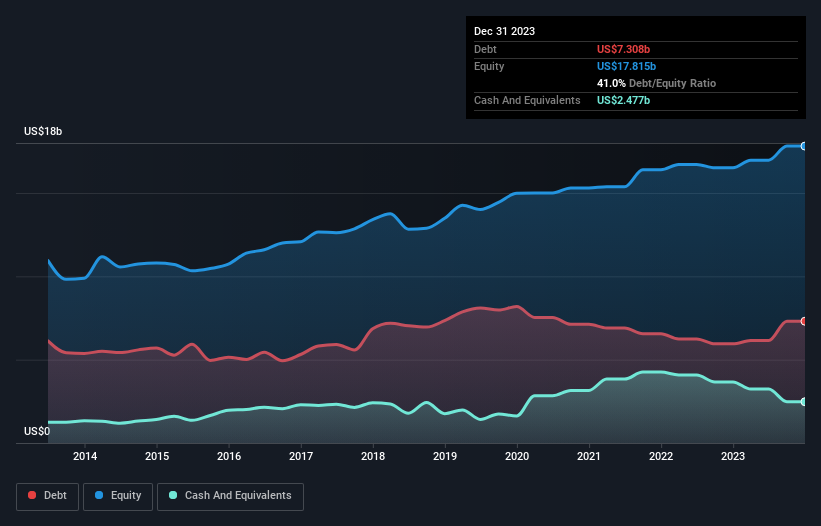This screenshot has width=821, height=526.
Task: Click the US$17.815b equity value
Action: pos(626,66)
